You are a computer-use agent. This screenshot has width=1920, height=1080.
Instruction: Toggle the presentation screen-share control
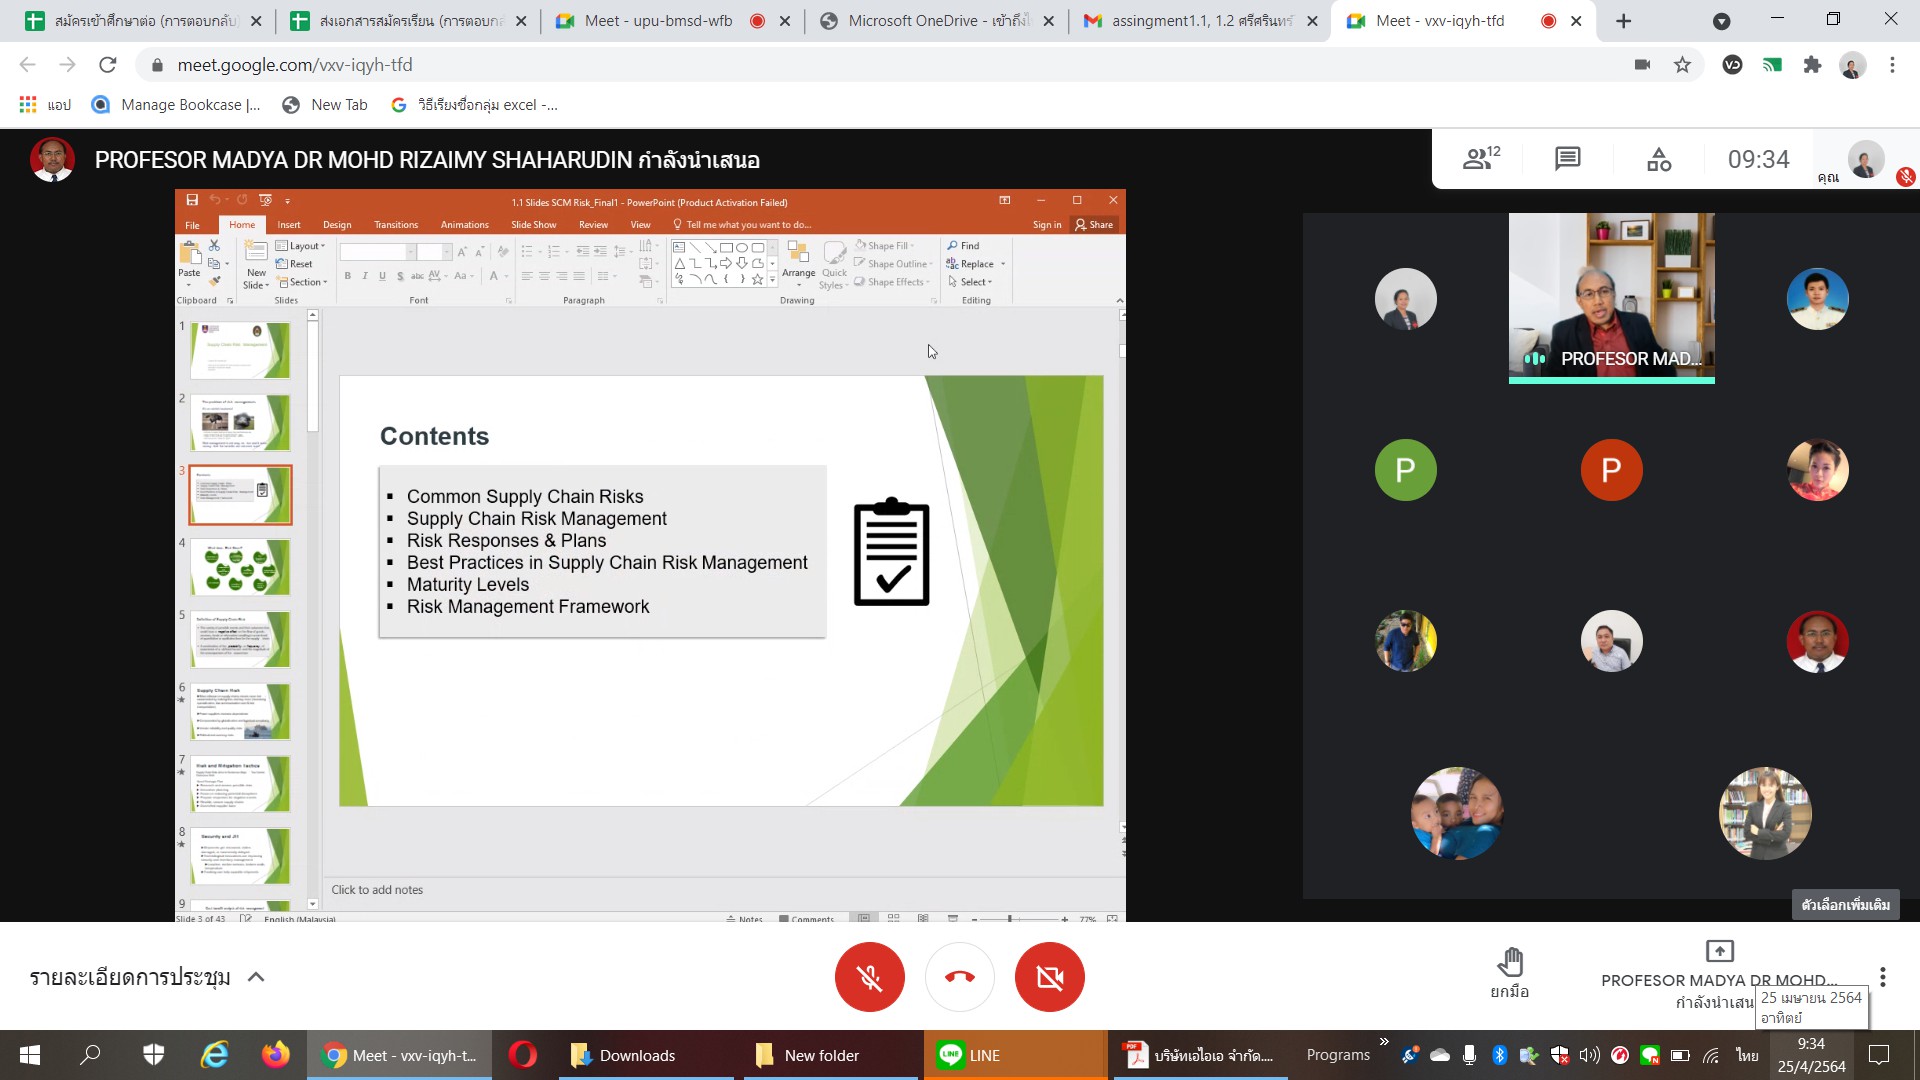(1719, 951)
